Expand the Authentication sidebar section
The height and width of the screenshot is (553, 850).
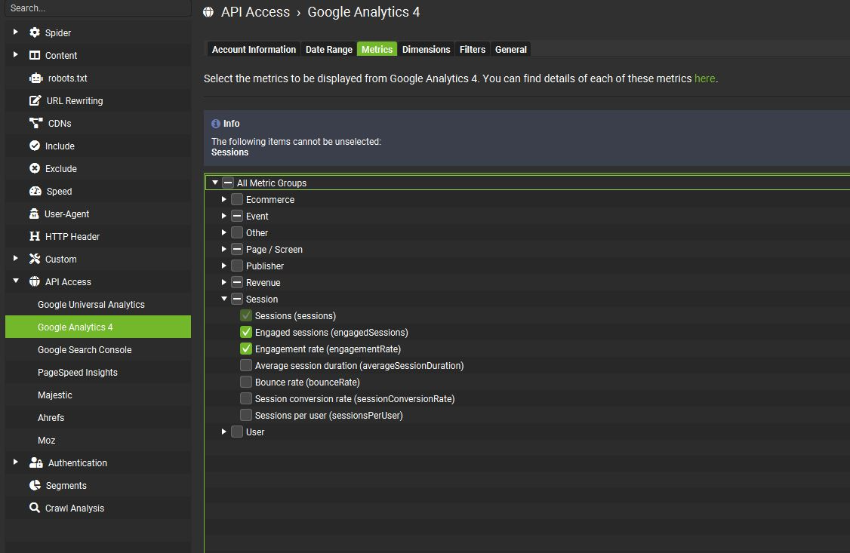coord(16,462)
